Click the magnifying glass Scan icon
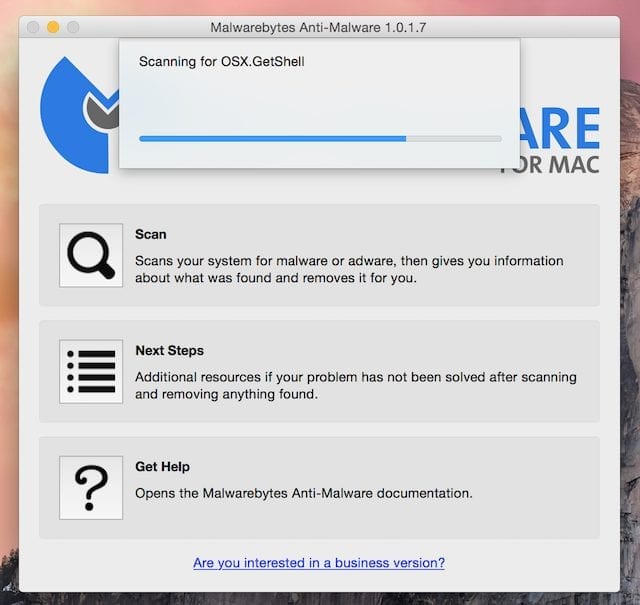Viewport: 640px width, 605px height. point(91,256)
